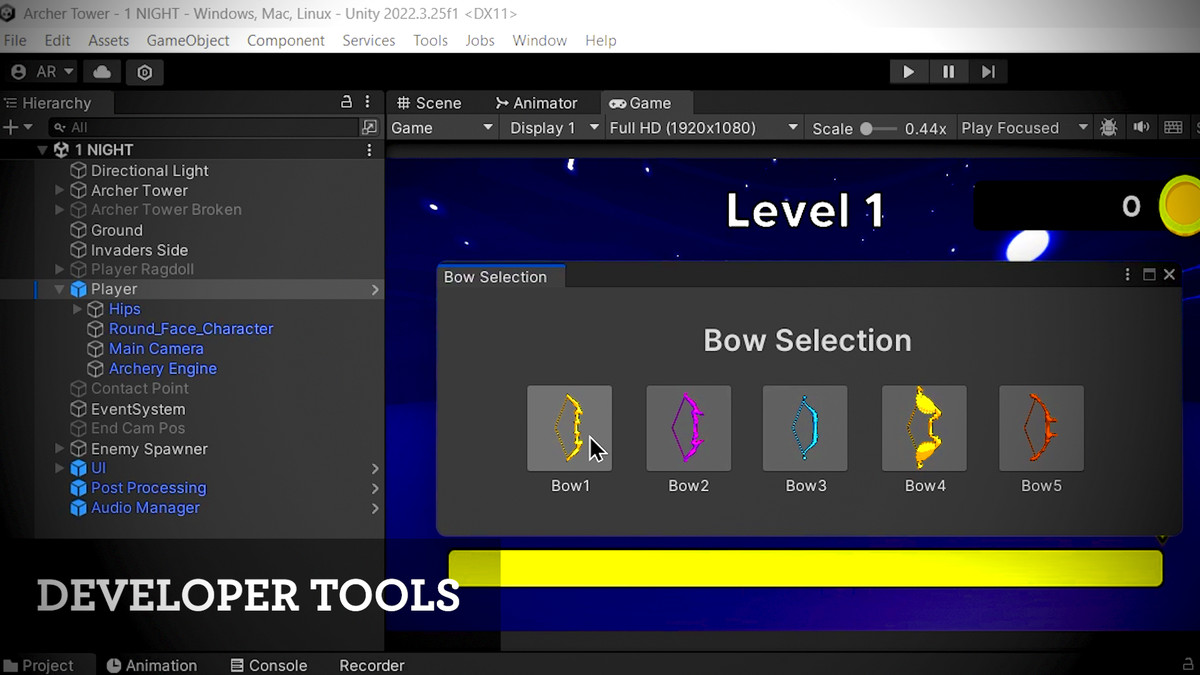Screen dimensions: 1200x675
Task: Toggle the Hierarchy panel lock icon
Action: tap(346, 102)
